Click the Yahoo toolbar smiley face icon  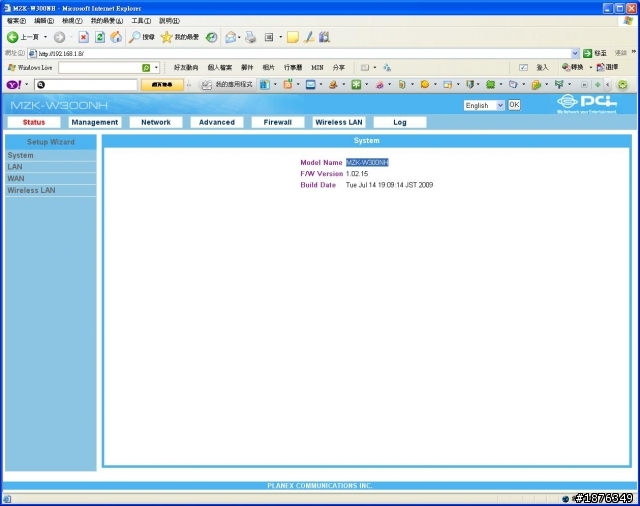click(425, 84)
